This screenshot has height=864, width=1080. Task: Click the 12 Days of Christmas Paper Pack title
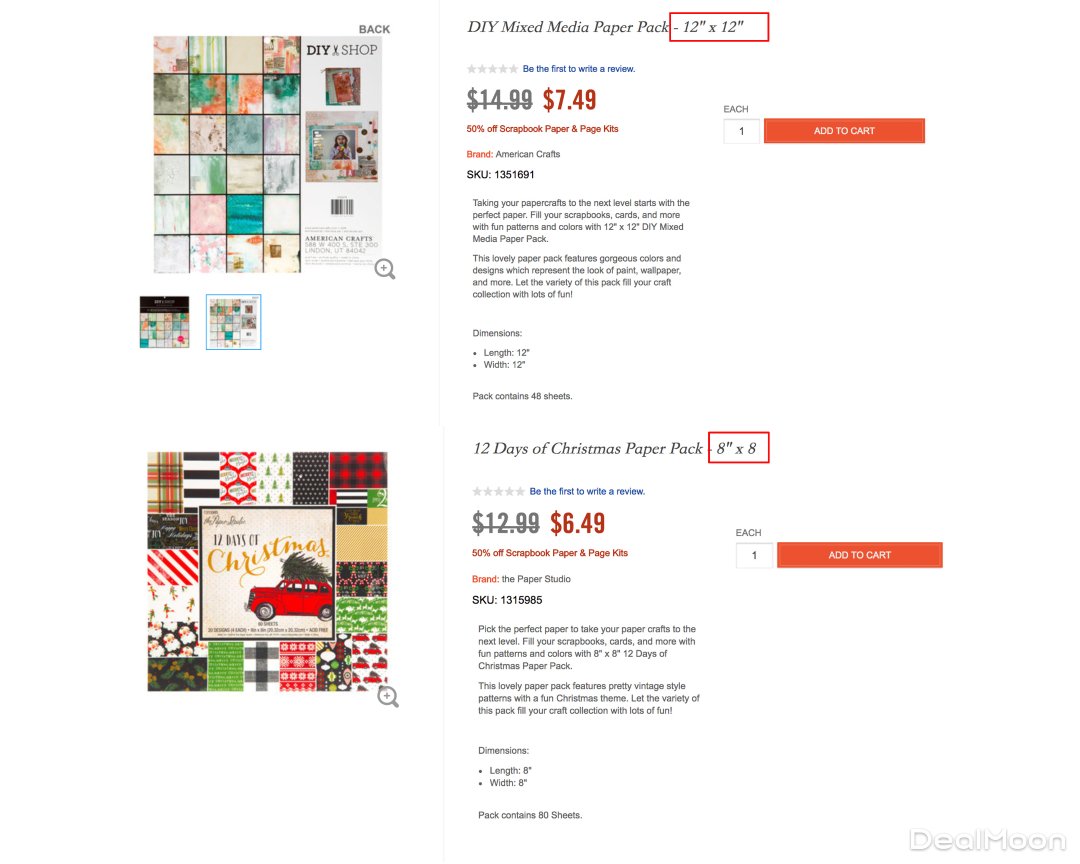click(x=588, y=449)
